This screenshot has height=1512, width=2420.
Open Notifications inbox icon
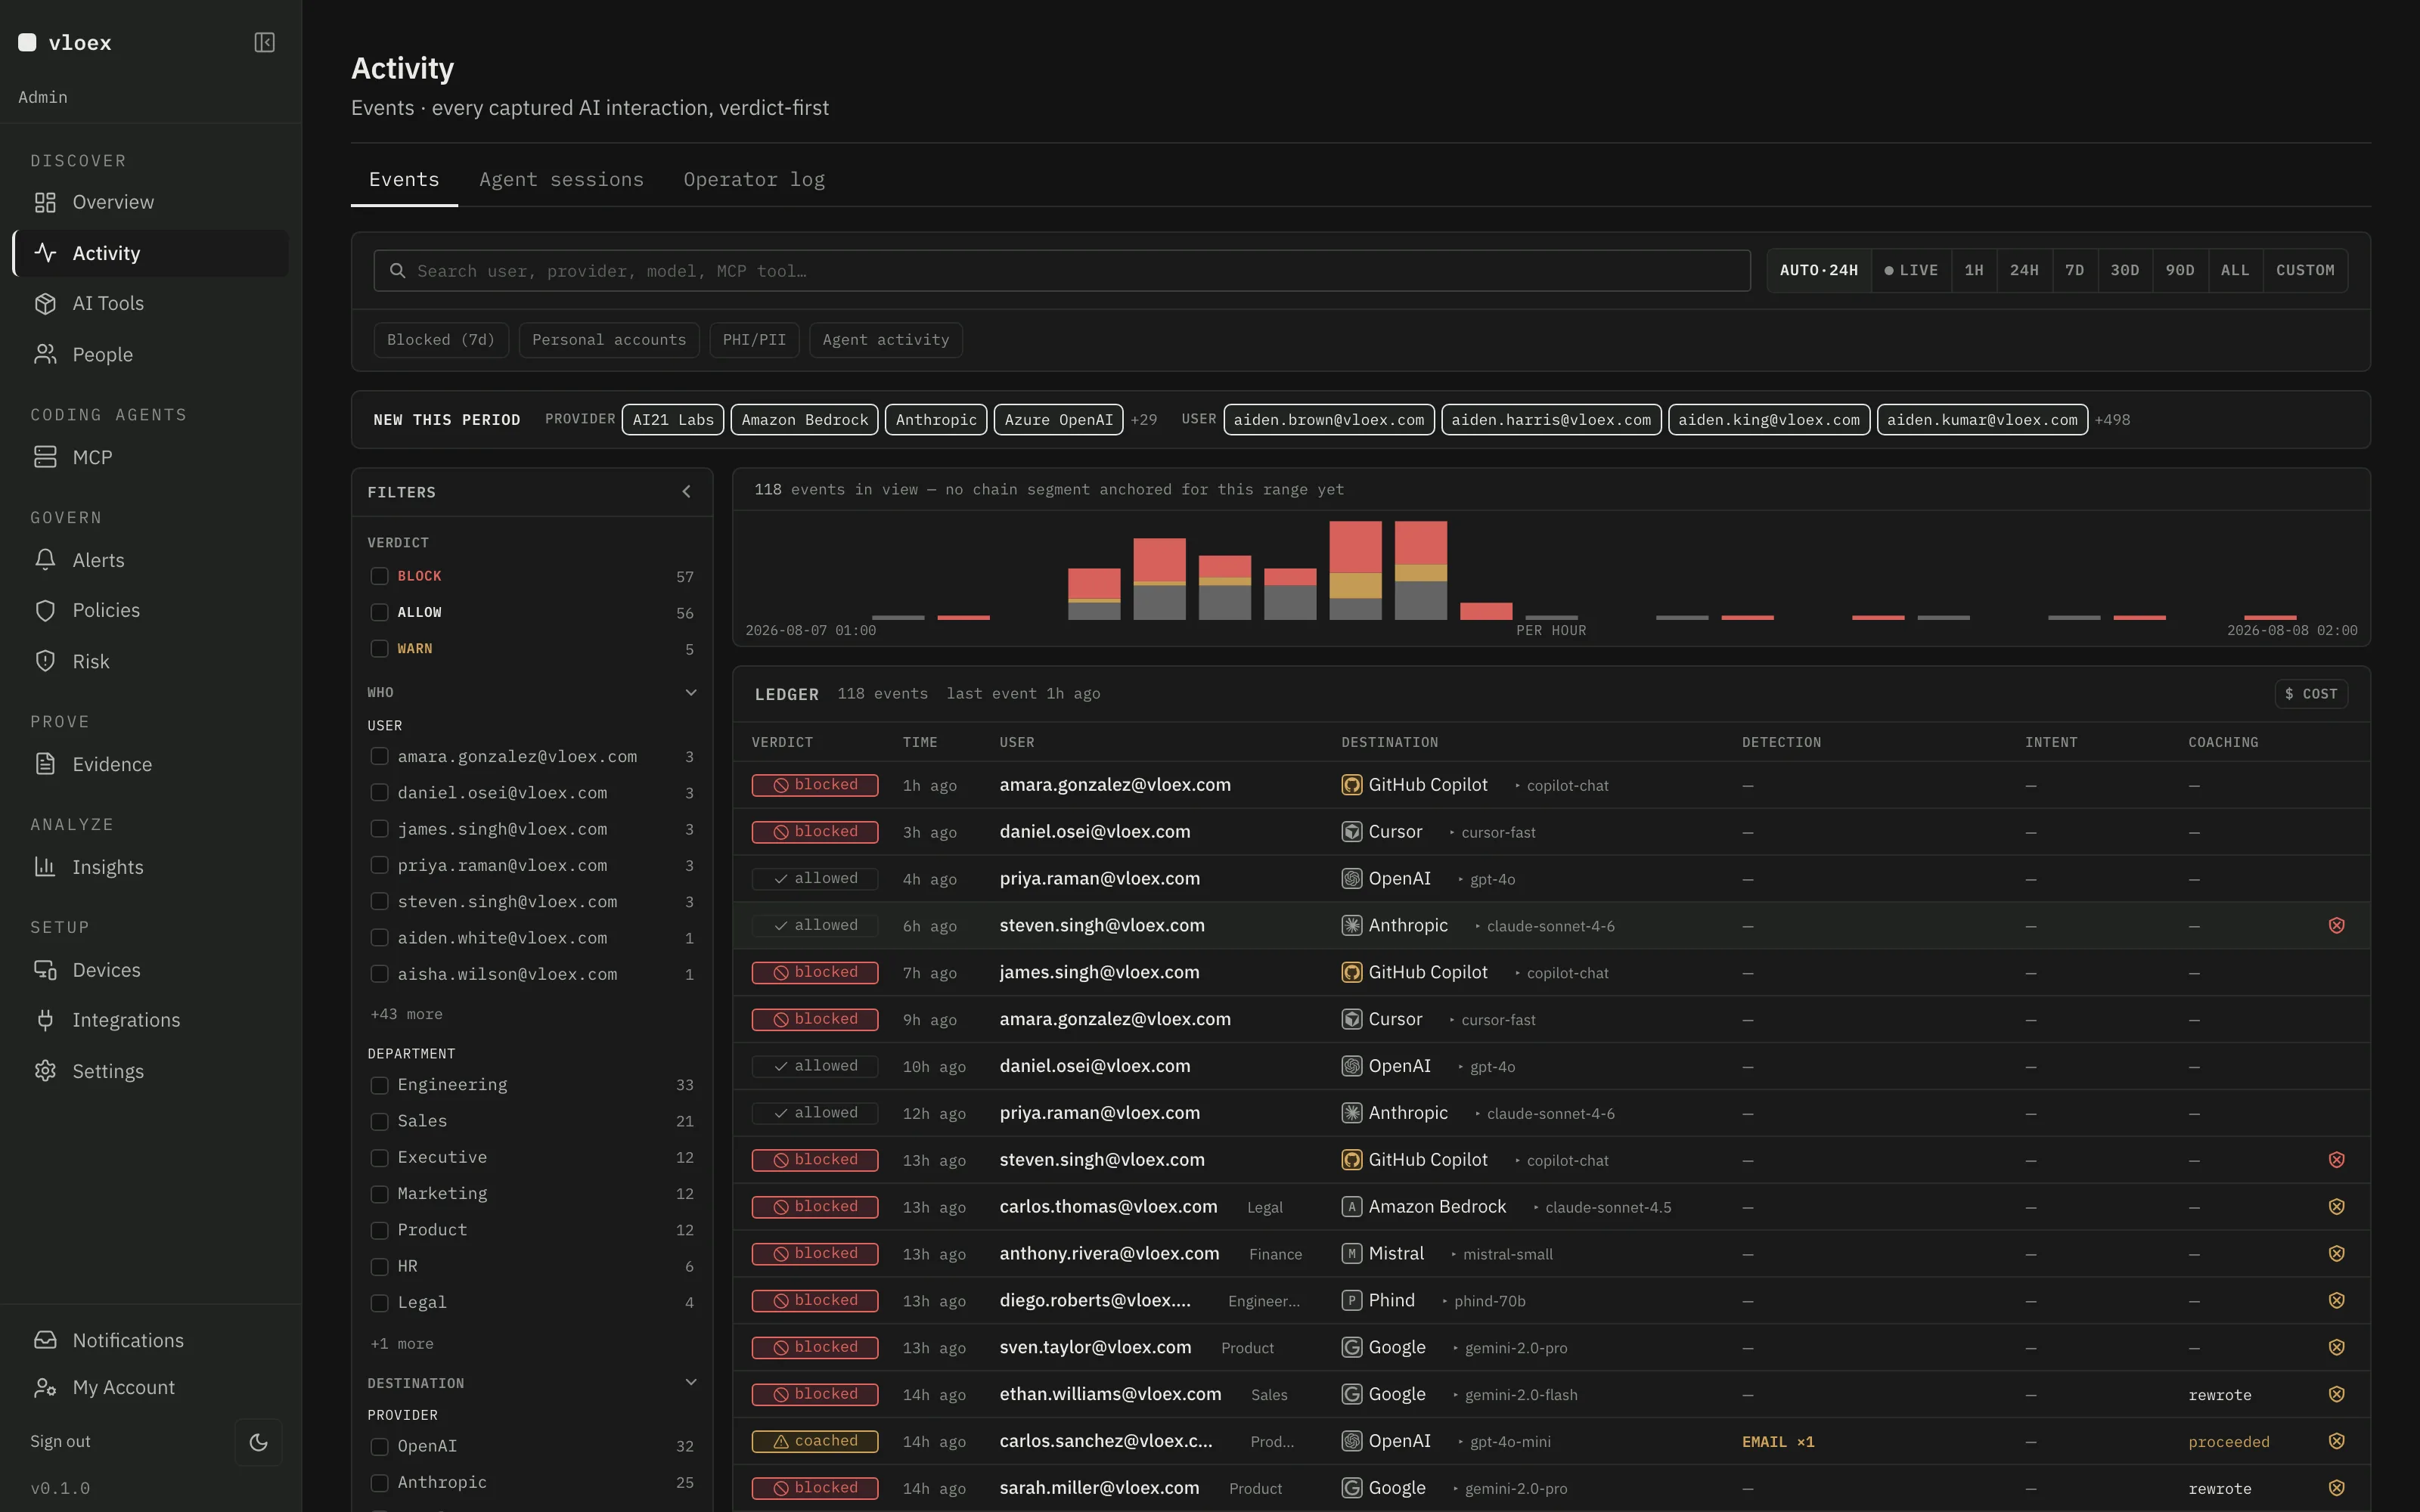(x=45, y=1340)
